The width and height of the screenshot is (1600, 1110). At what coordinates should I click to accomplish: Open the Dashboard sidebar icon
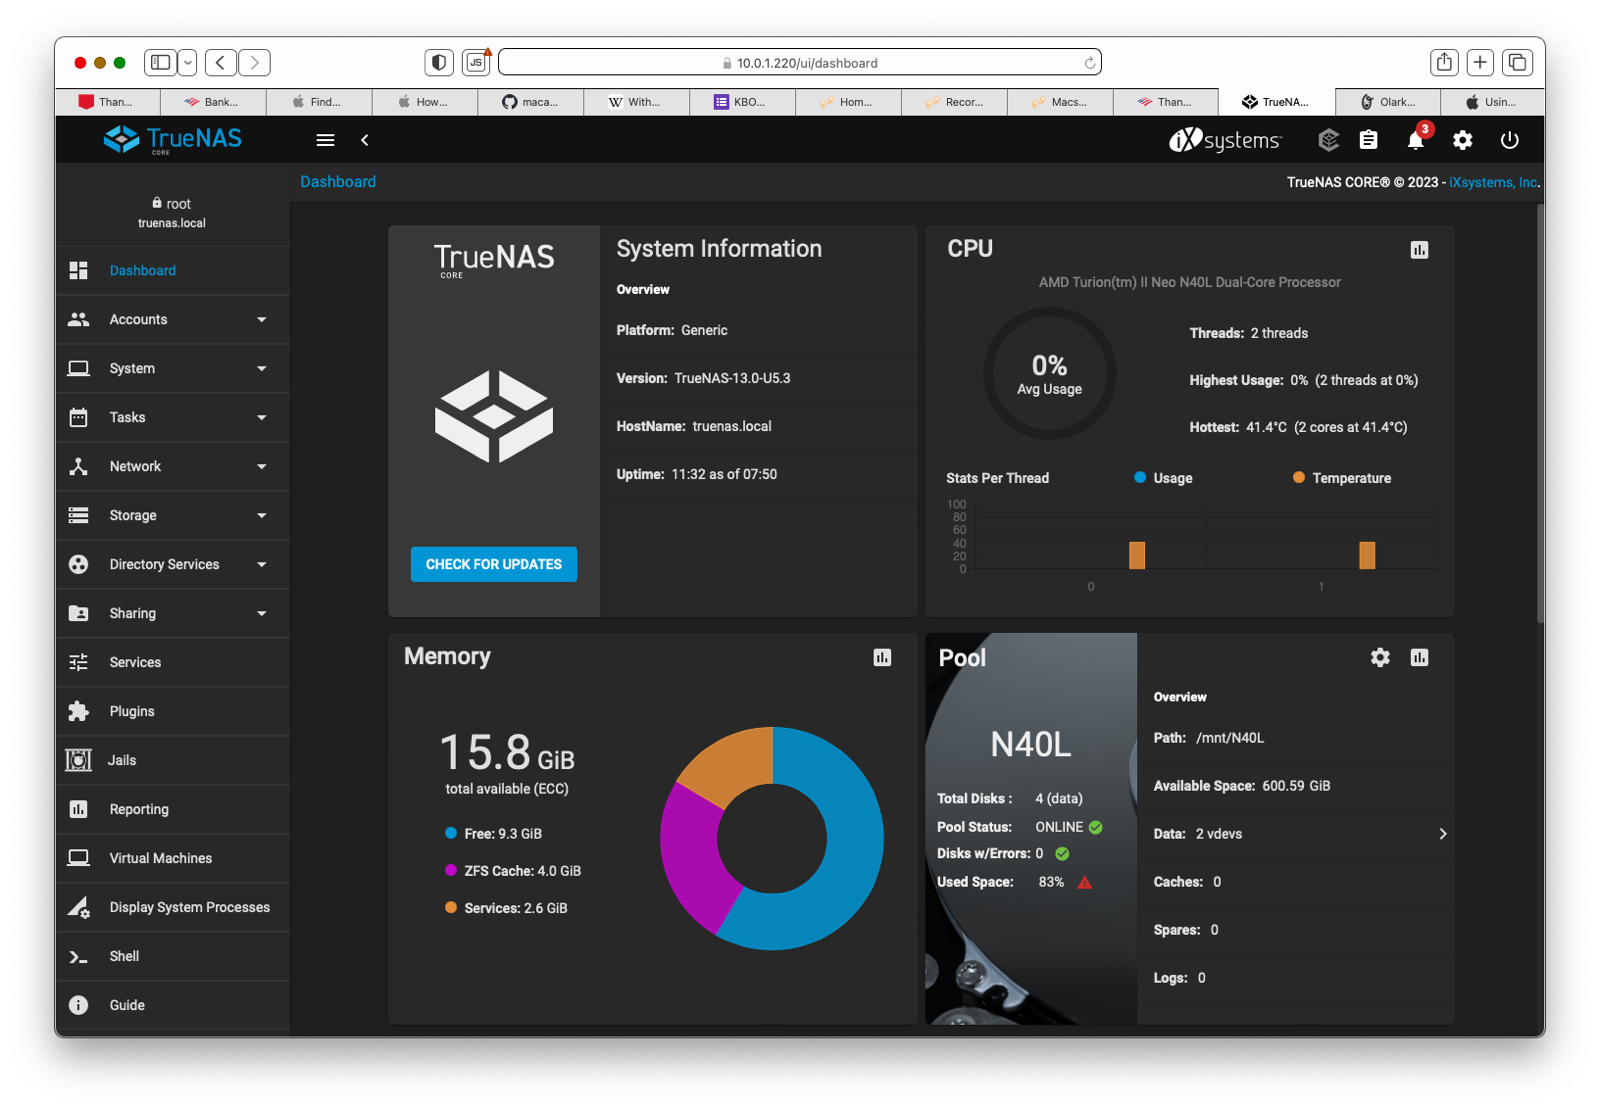(x=78, y=270)
